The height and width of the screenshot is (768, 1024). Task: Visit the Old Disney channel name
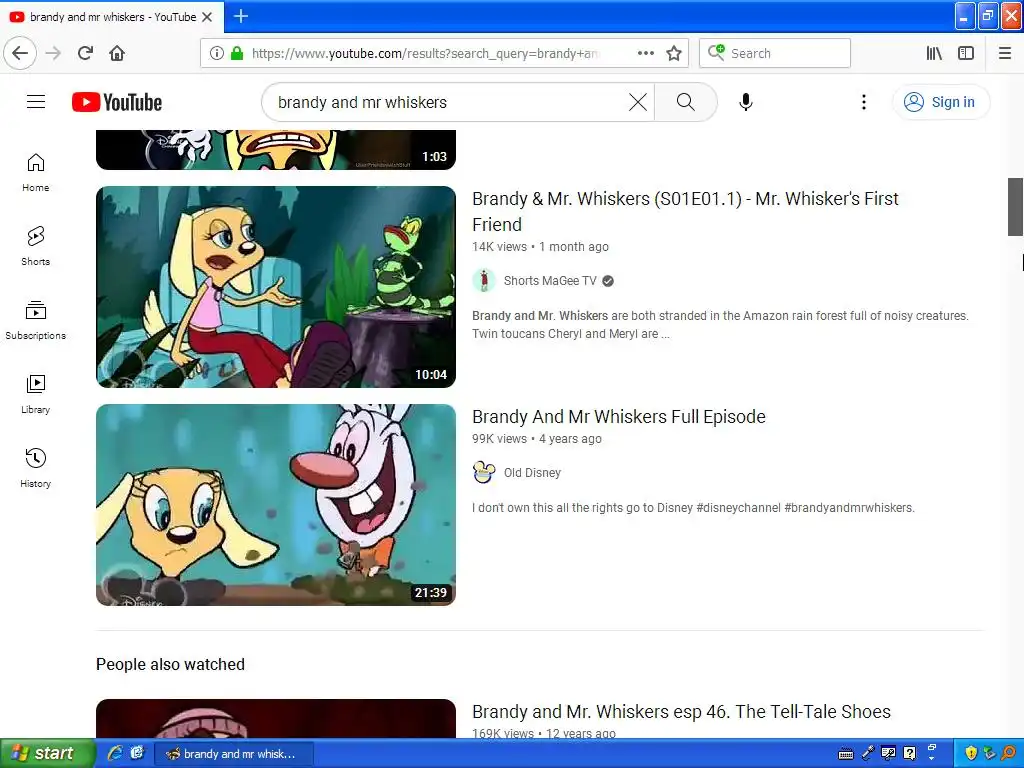532,473
